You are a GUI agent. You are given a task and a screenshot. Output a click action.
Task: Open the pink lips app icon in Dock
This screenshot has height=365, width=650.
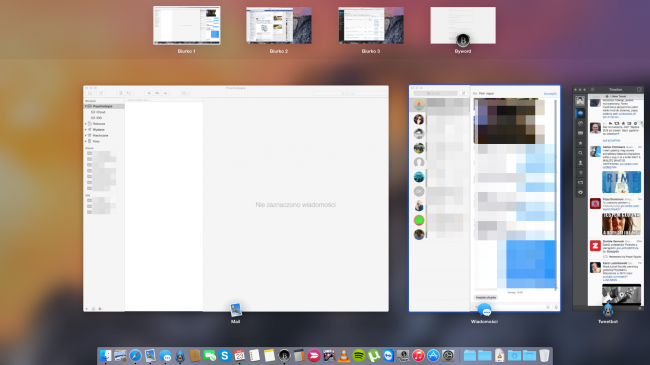click(x=314, y=355)
